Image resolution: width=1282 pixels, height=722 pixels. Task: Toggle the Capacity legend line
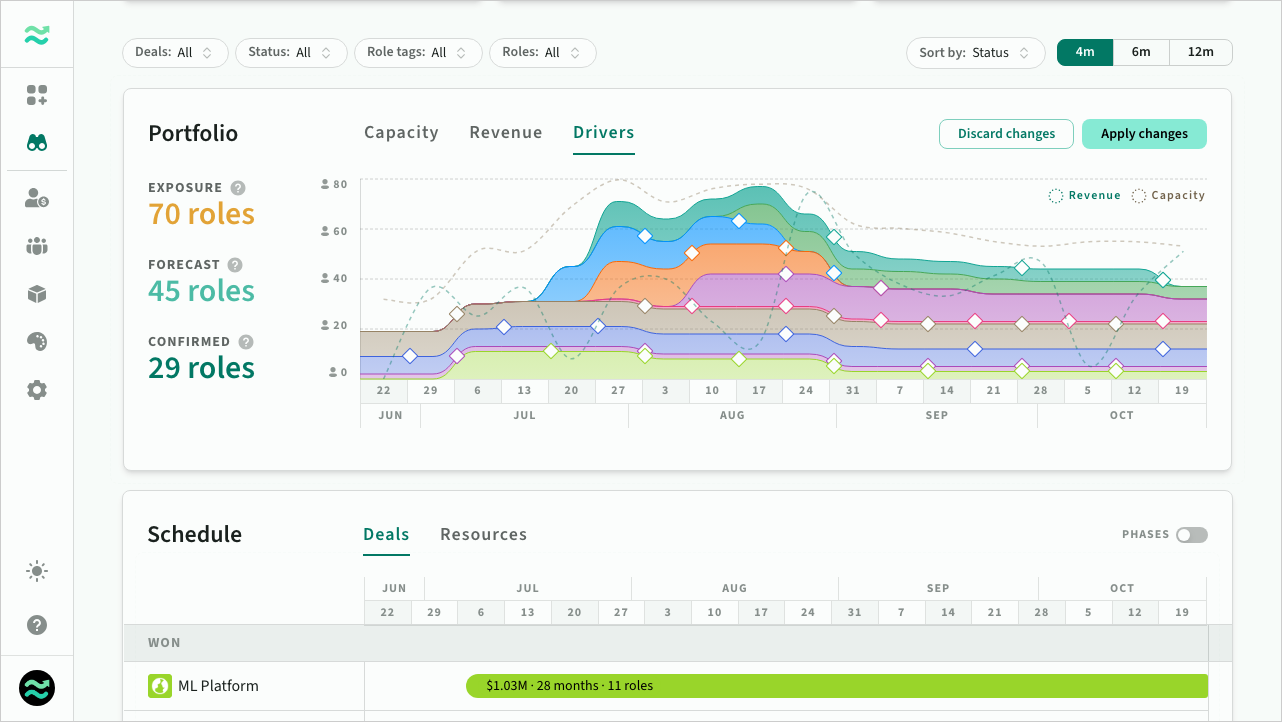click(x=1168, y=196)
